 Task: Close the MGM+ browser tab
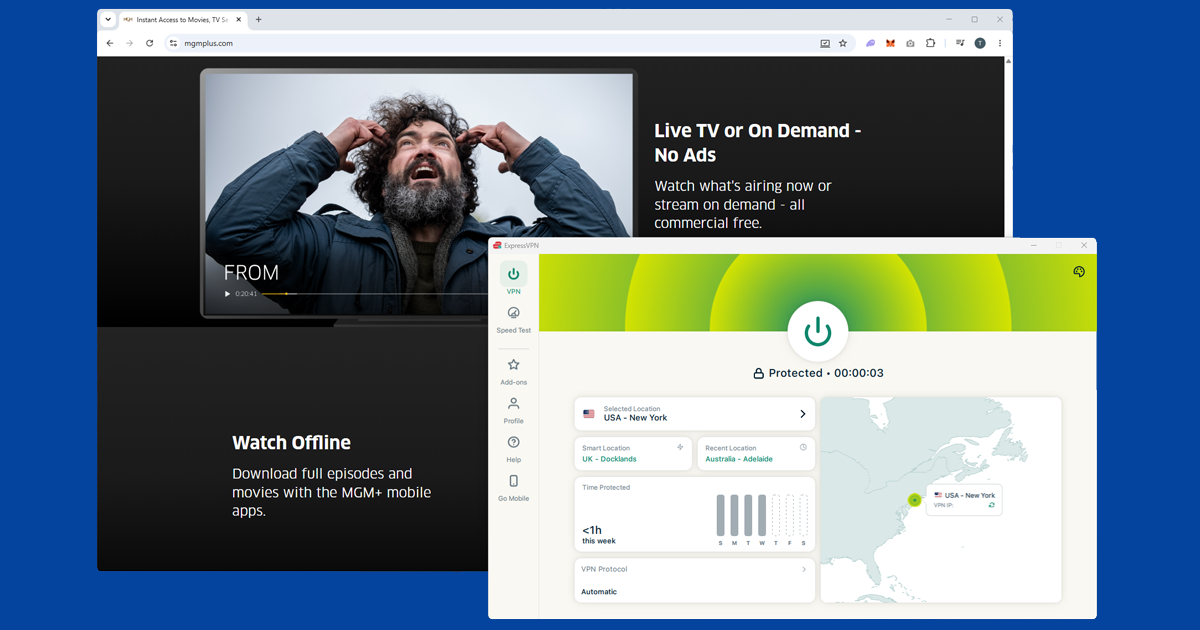[x=238, y=19]
